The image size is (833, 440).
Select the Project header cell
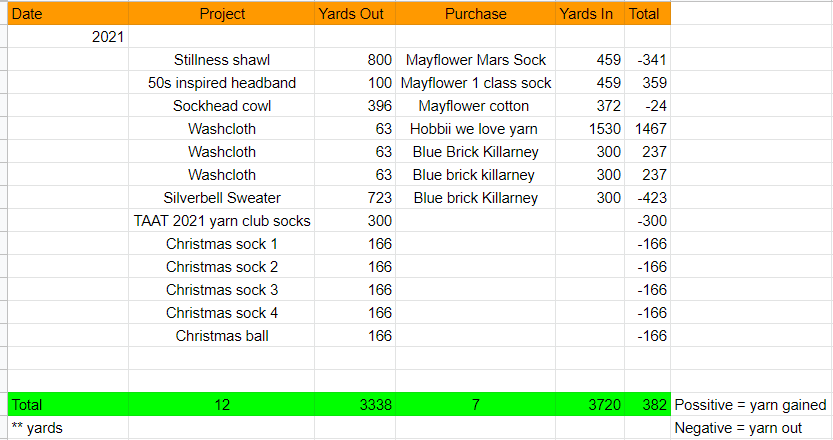(221, 14)
